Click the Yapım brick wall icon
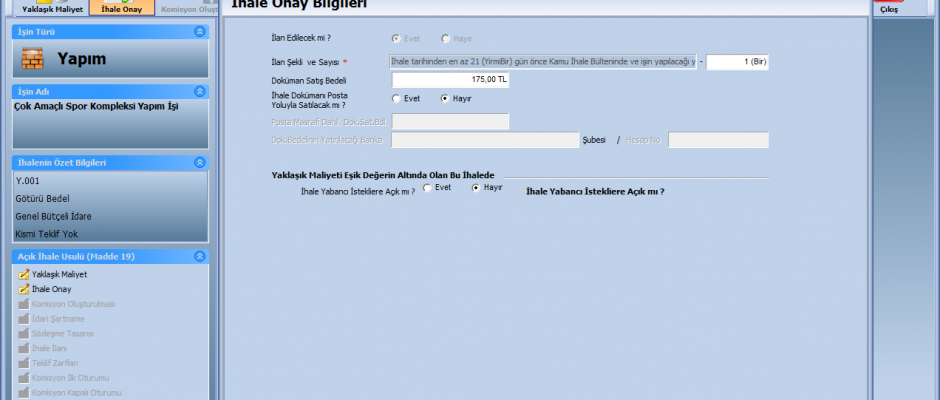The width and height of the screenshot is (940, 400). click(33, 59)
